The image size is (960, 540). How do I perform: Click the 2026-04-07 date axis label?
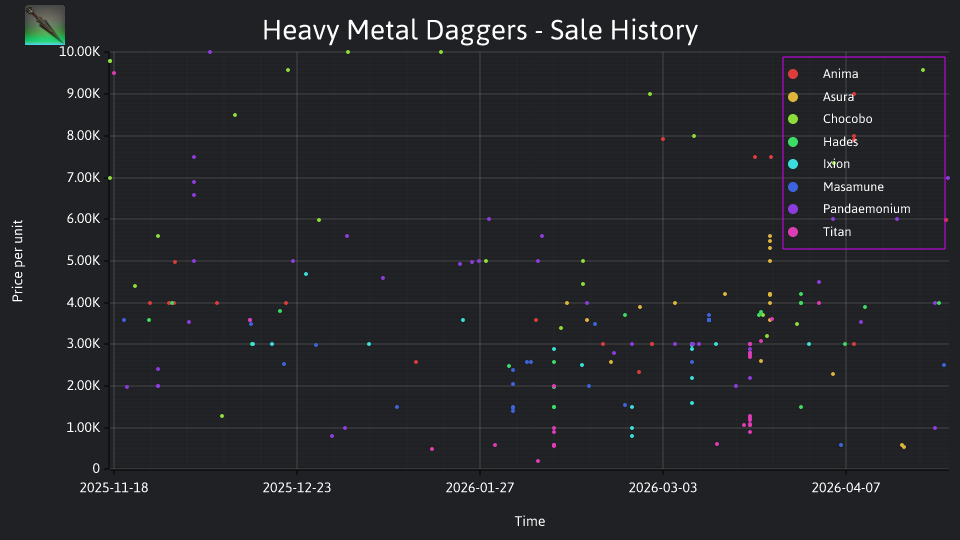tap(846, 488)
